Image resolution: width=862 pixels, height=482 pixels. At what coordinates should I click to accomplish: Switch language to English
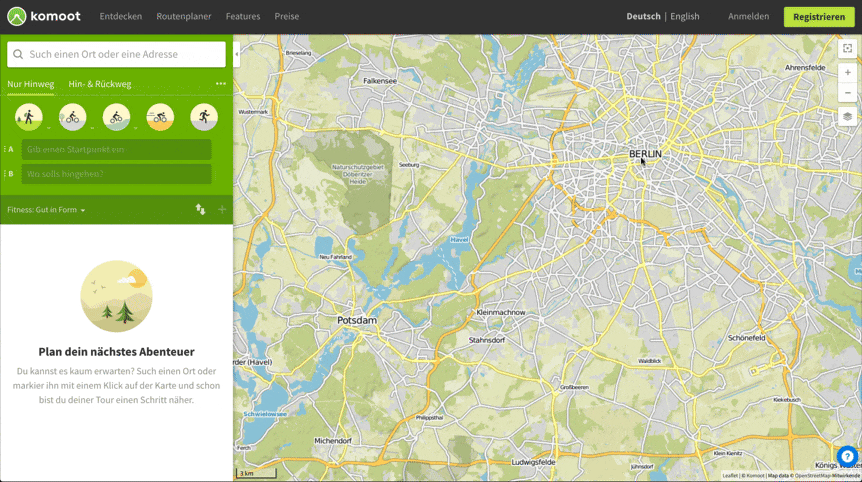(x=685, y=17)
